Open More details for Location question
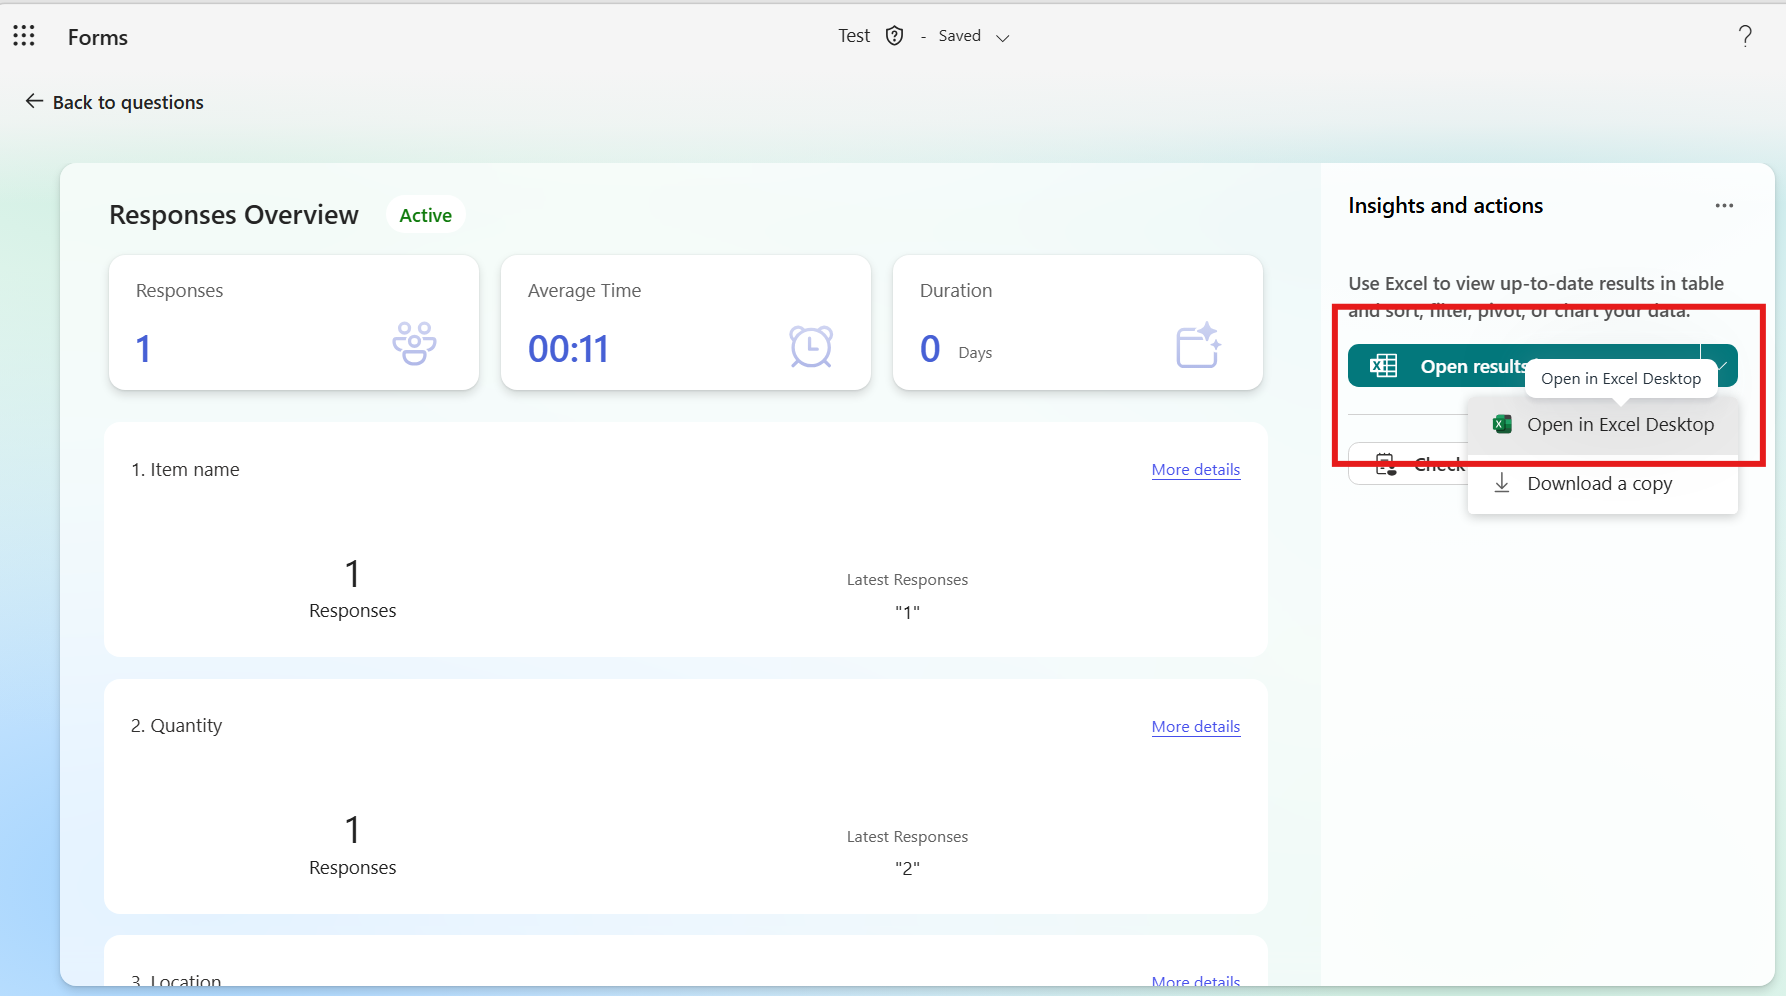Viewport: 1786px width, 996px height. point(1196,982)
